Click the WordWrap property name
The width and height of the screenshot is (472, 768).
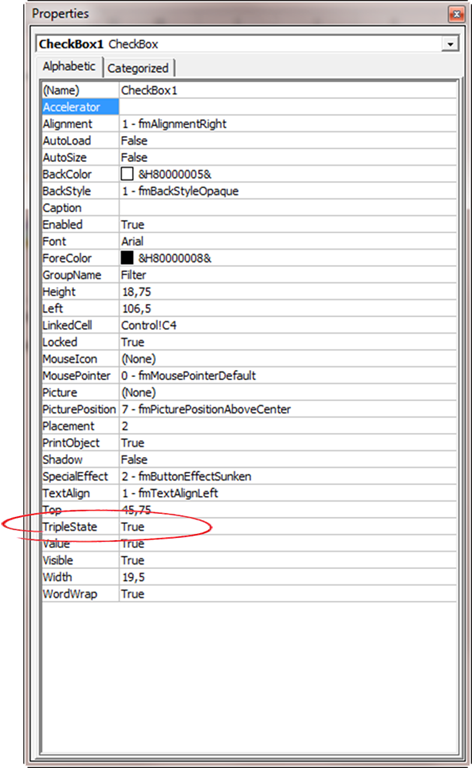tap(70, 594)
